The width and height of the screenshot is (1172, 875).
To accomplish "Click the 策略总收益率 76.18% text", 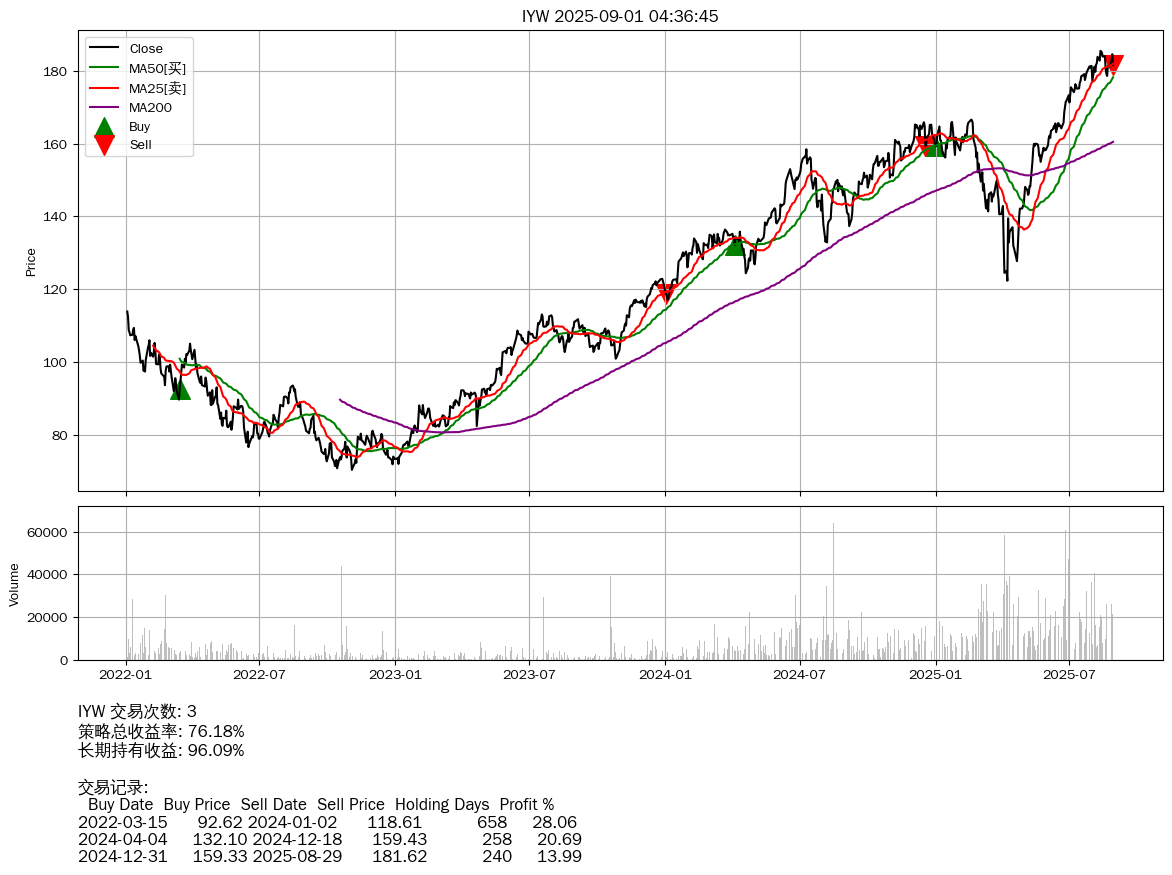I will pos(161,731).
